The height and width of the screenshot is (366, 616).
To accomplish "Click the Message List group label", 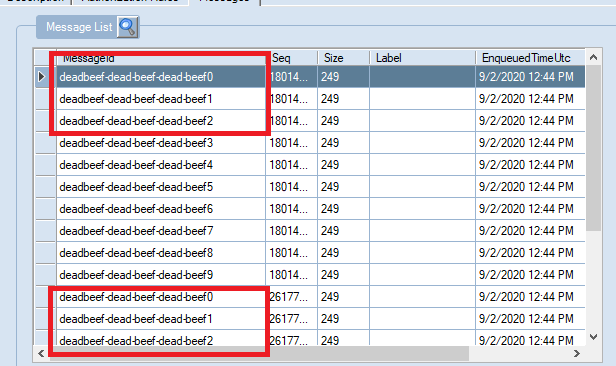I will tap(79, 27).
